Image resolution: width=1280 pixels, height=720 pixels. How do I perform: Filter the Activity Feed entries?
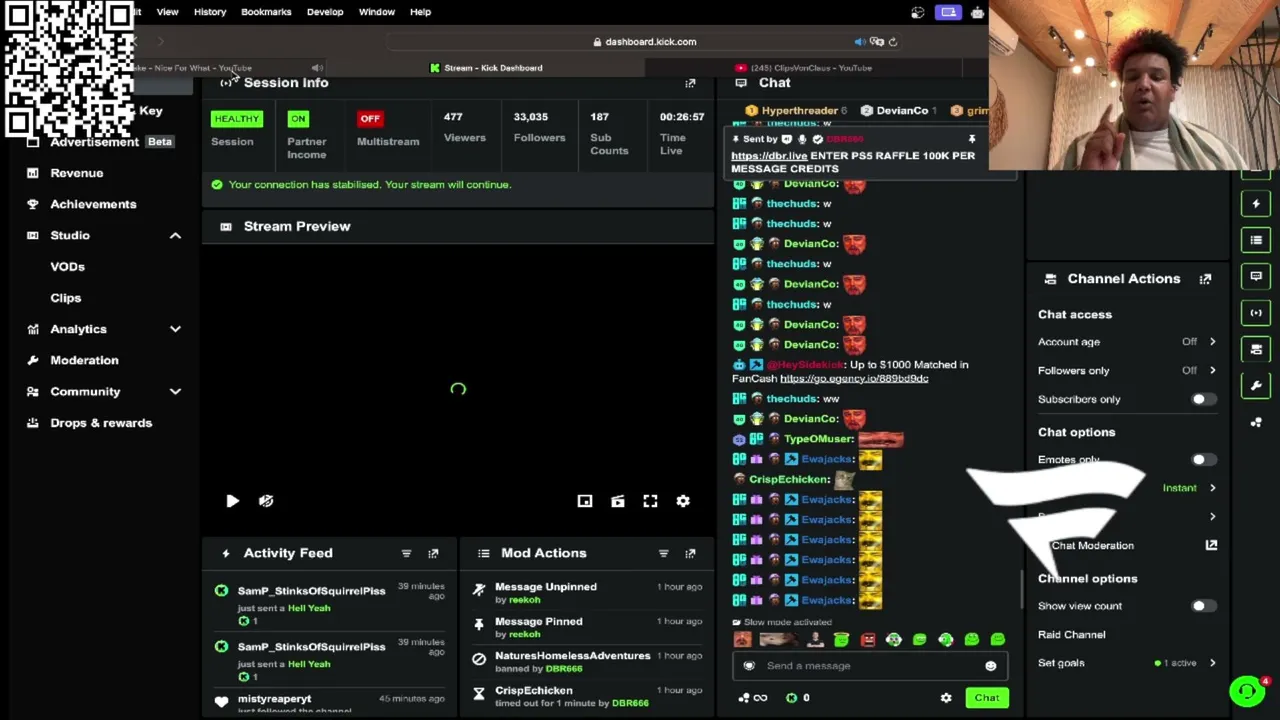click(406, 553)
